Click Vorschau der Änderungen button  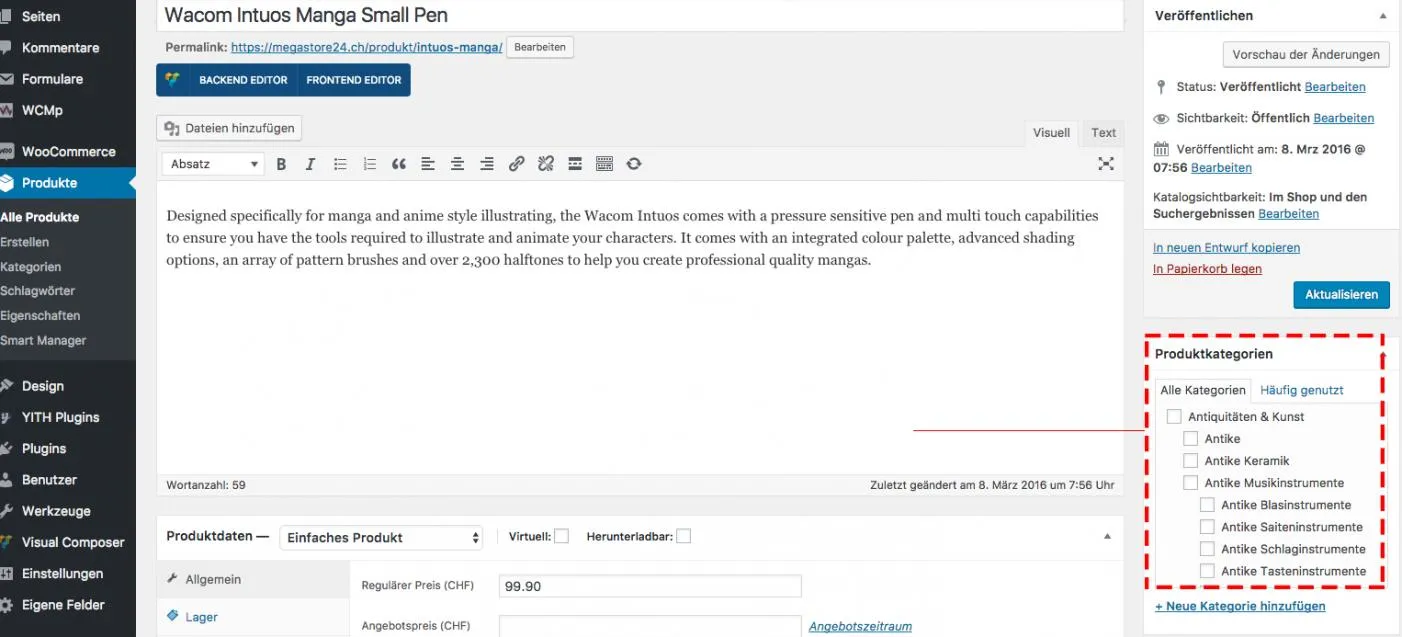(x=1306, y=55)
